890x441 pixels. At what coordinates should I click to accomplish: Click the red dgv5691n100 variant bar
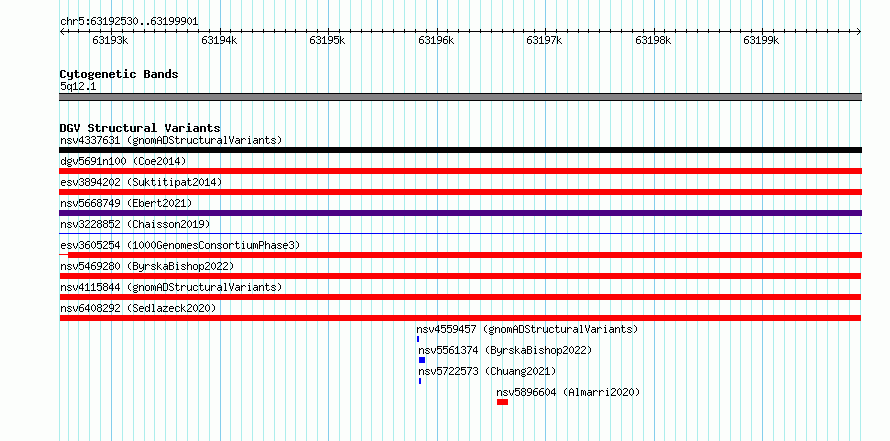[460, 171]
